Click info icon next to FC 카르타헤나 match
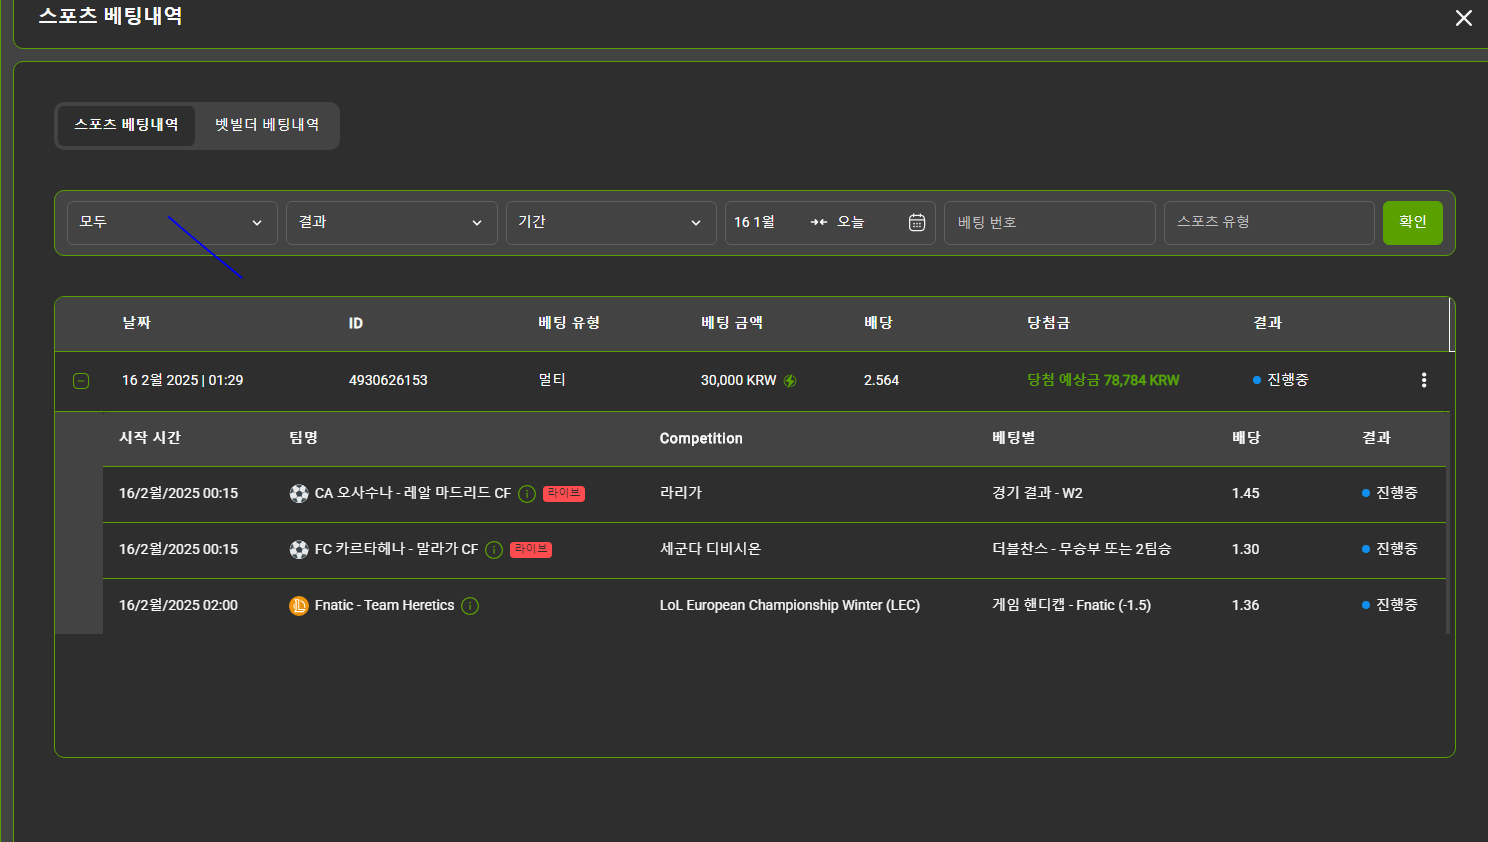Viewport: 1488px width, 842px height. (494, 550)
